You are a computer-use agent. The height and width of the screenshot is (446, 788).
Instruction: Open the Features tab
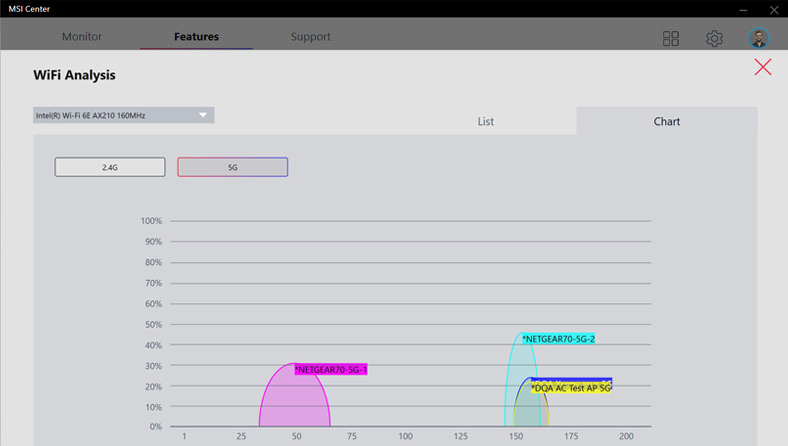click(196, 37)
